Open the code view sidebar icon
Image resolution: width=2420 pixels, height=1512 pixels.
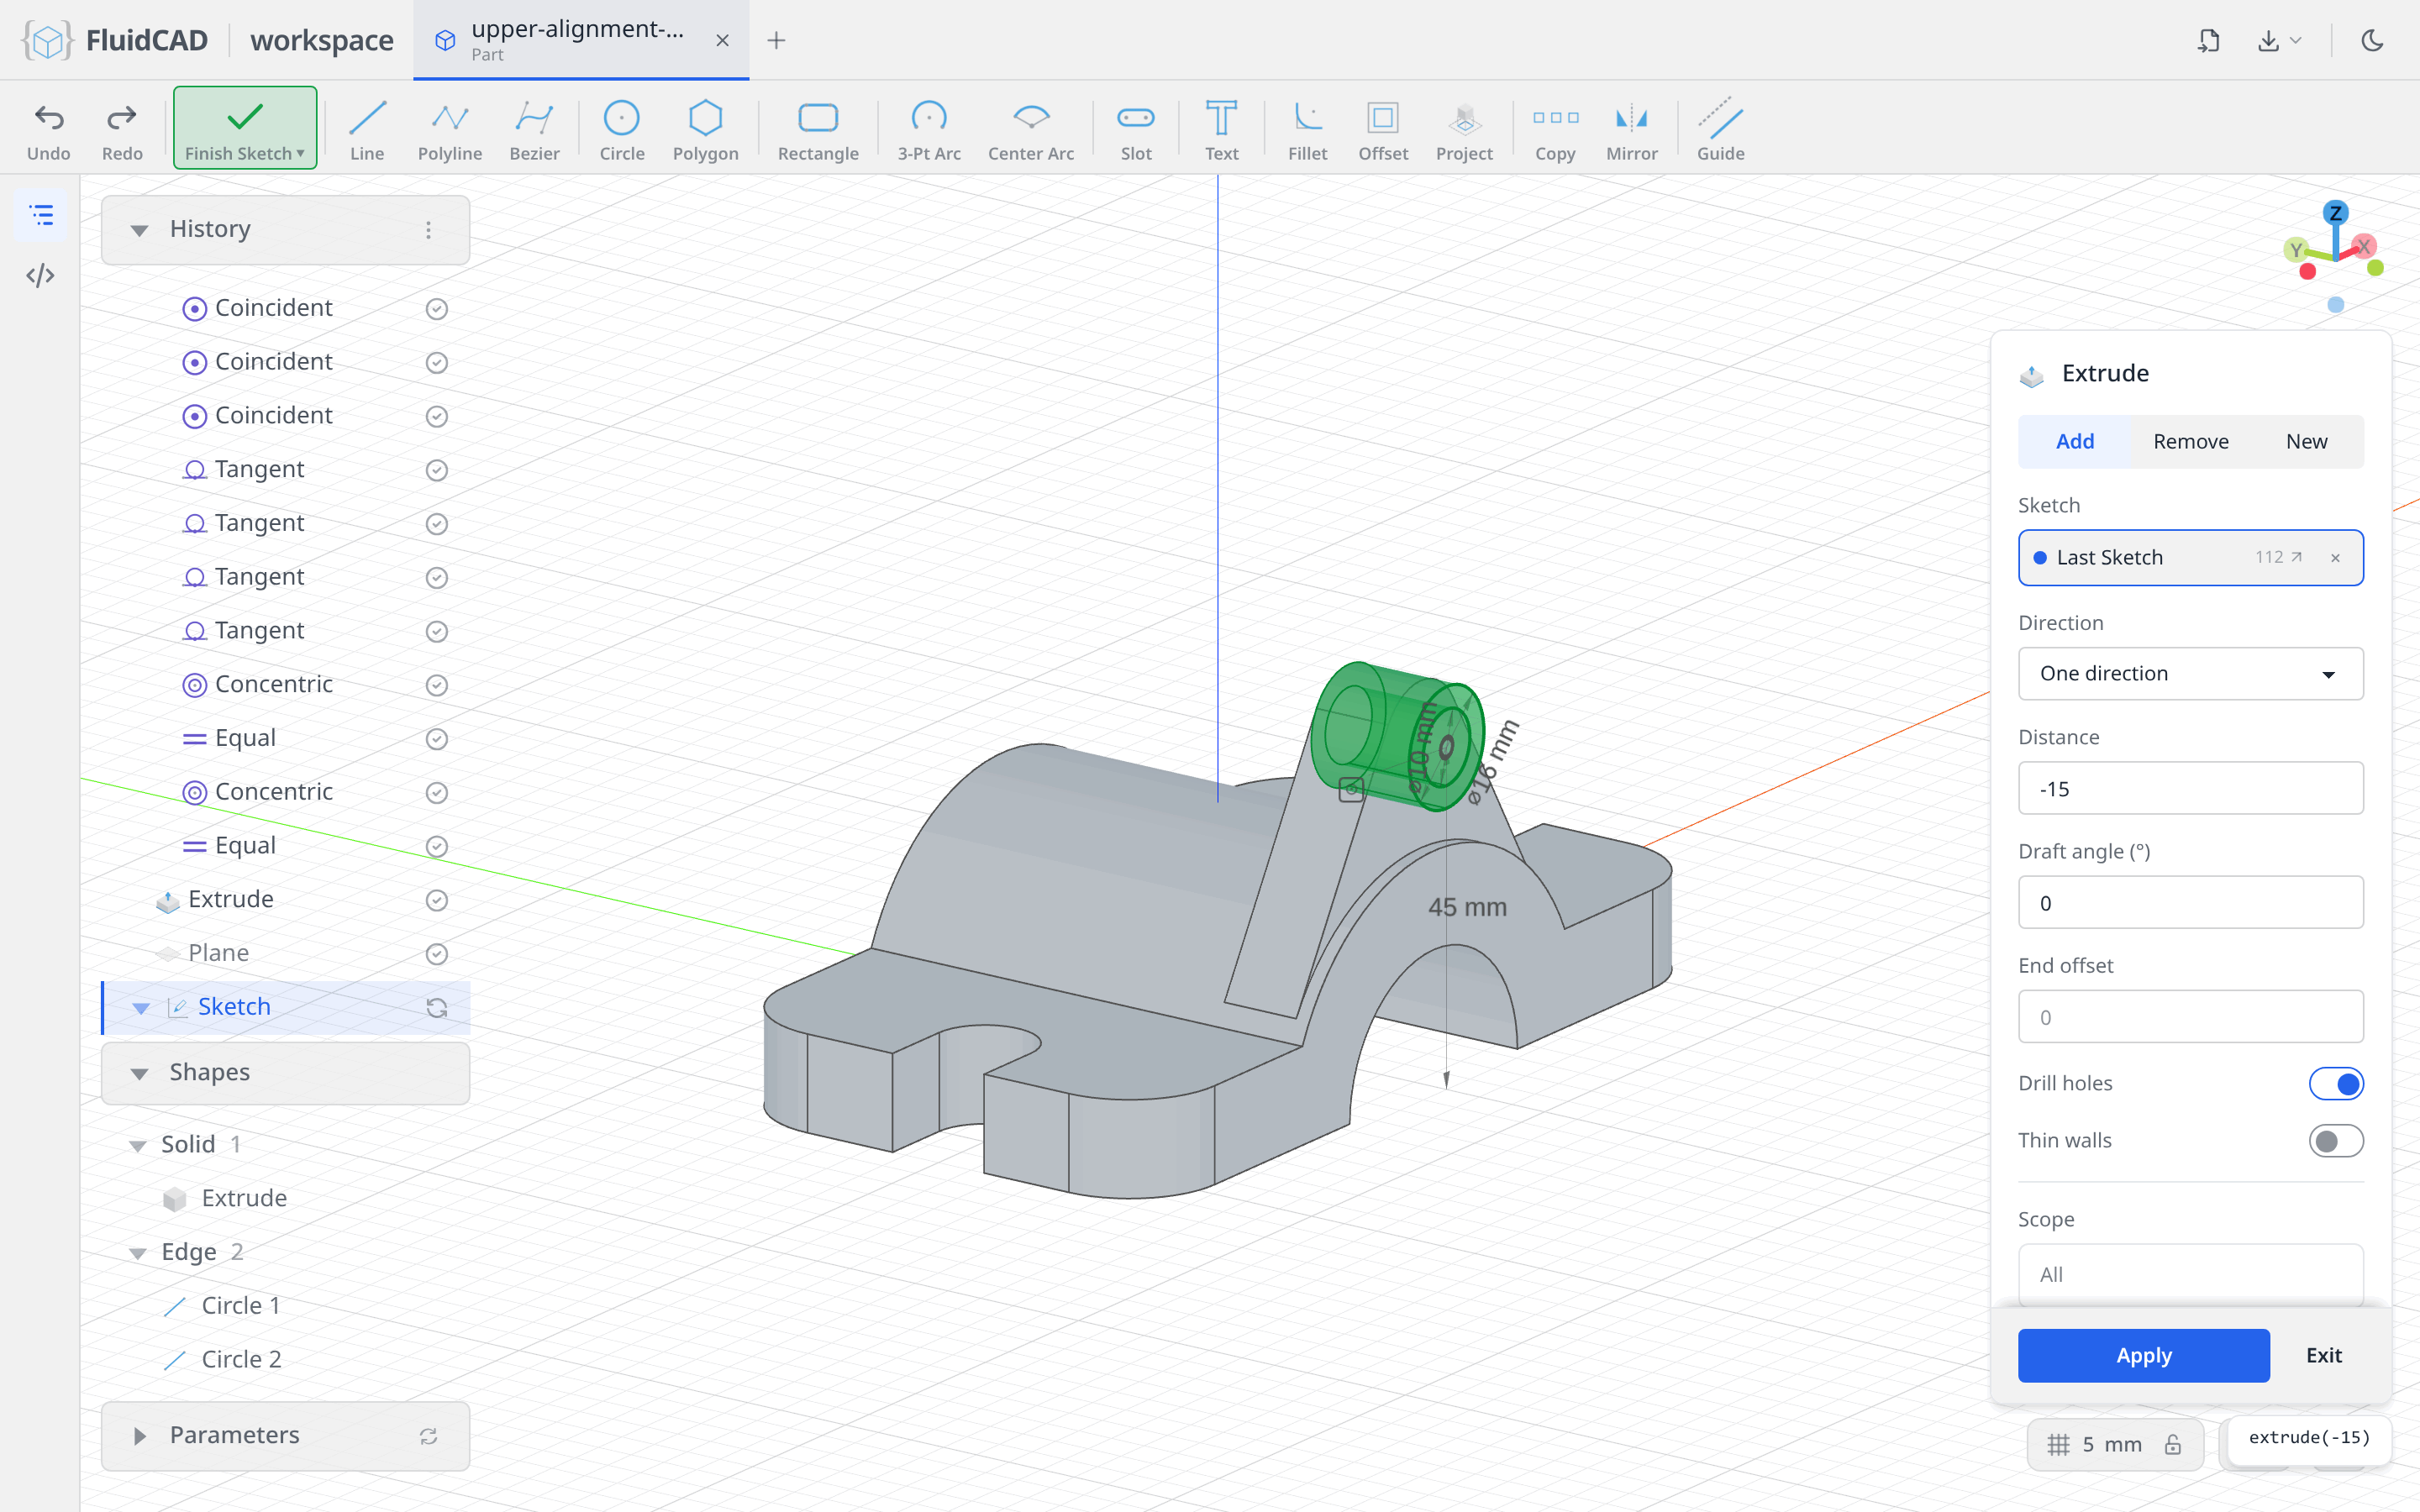click(x=40, y=275)
